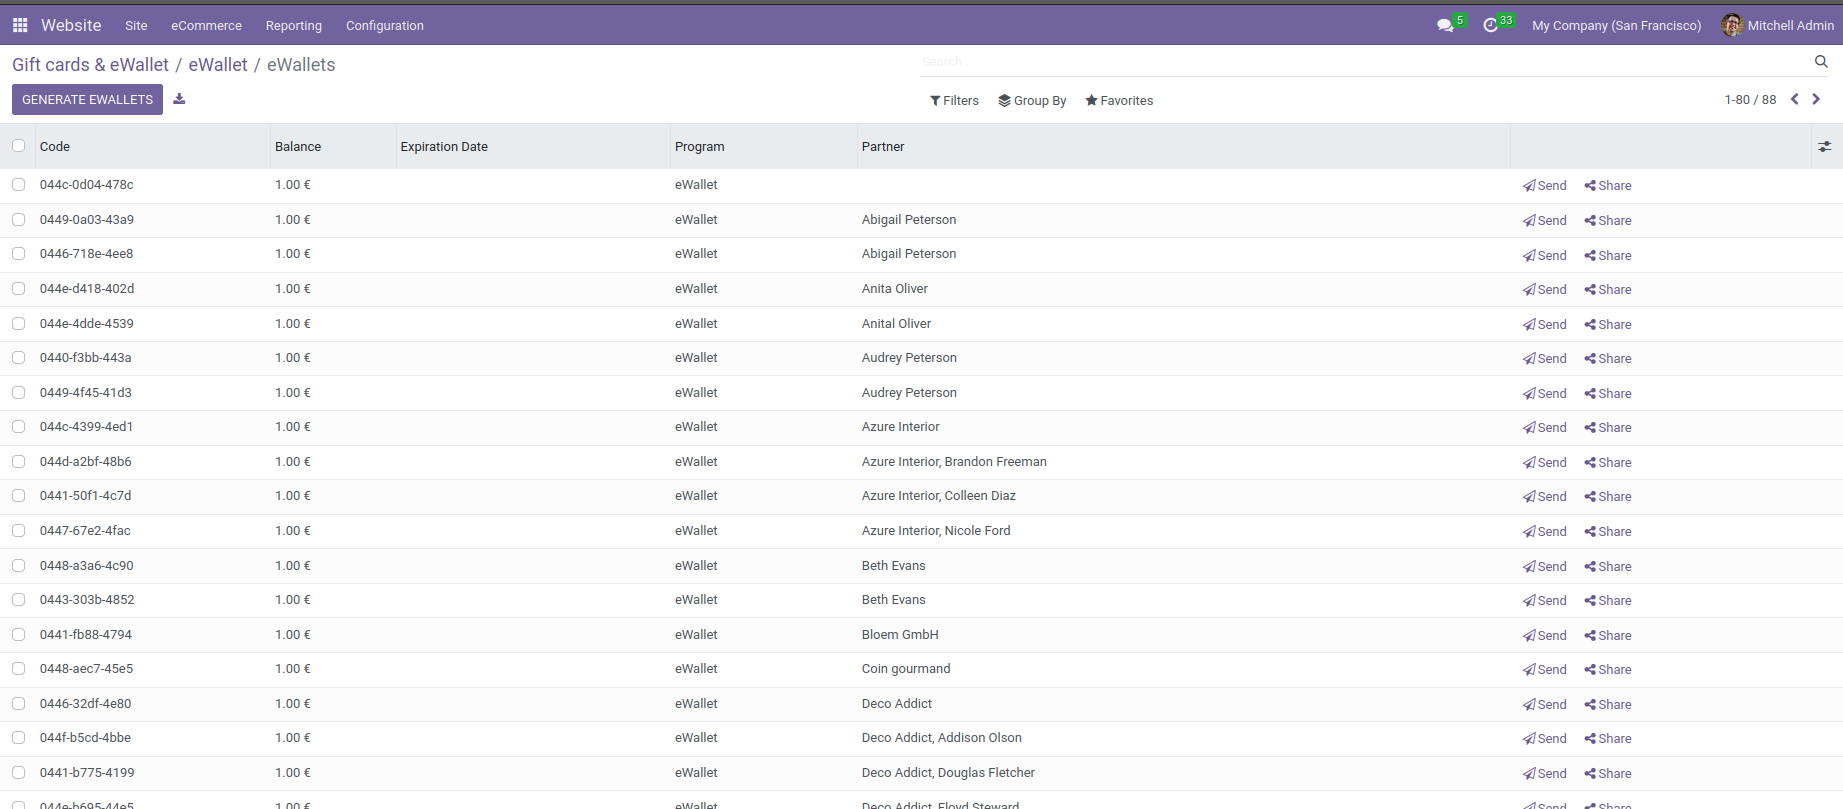This screenshot has width=1843, height=809.
Task: Check the row 044c-0d04-478c
Action: (x=18, y=185)
